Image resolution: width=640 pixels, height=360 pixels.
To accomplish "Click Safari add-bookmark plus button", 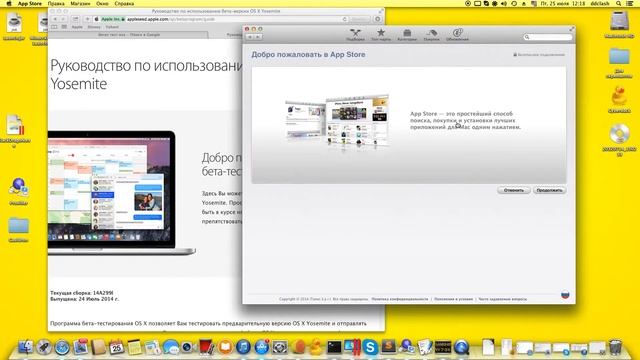I will coord(87,19).
